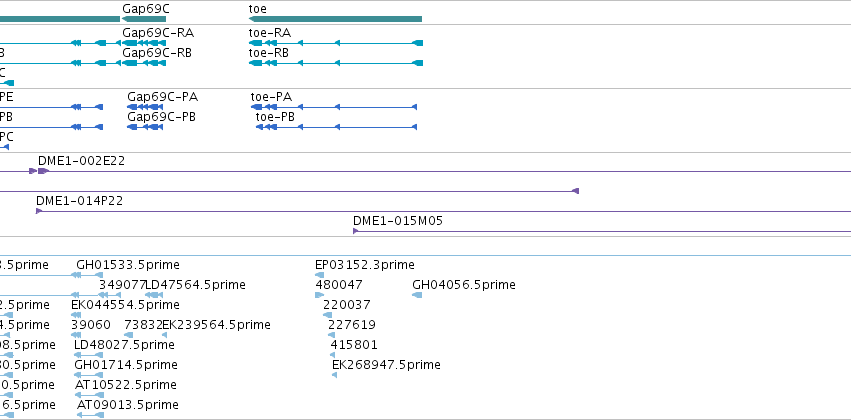The height and width of the screenshot is (420, 851).
Task: Click the 415801 EST arrow
Action: pos(333,355)
